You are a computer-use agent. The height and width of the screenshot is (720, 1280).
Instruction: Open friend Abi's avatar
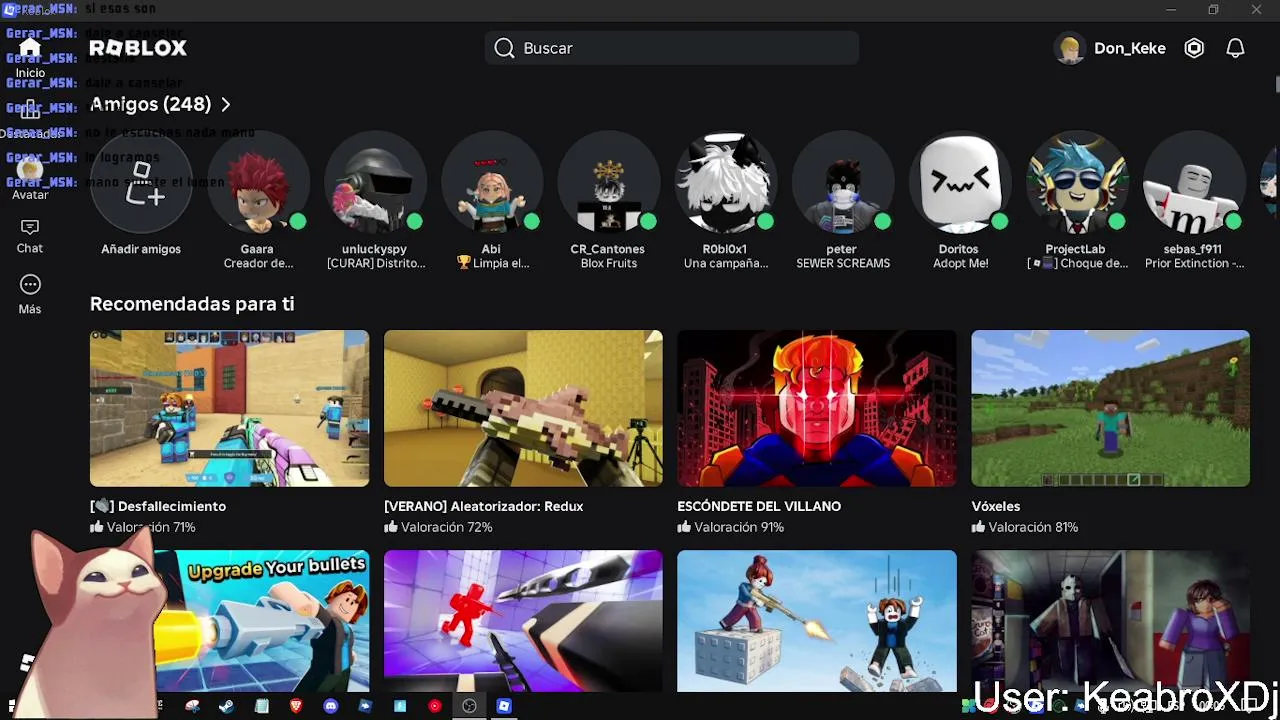point(492,184)
